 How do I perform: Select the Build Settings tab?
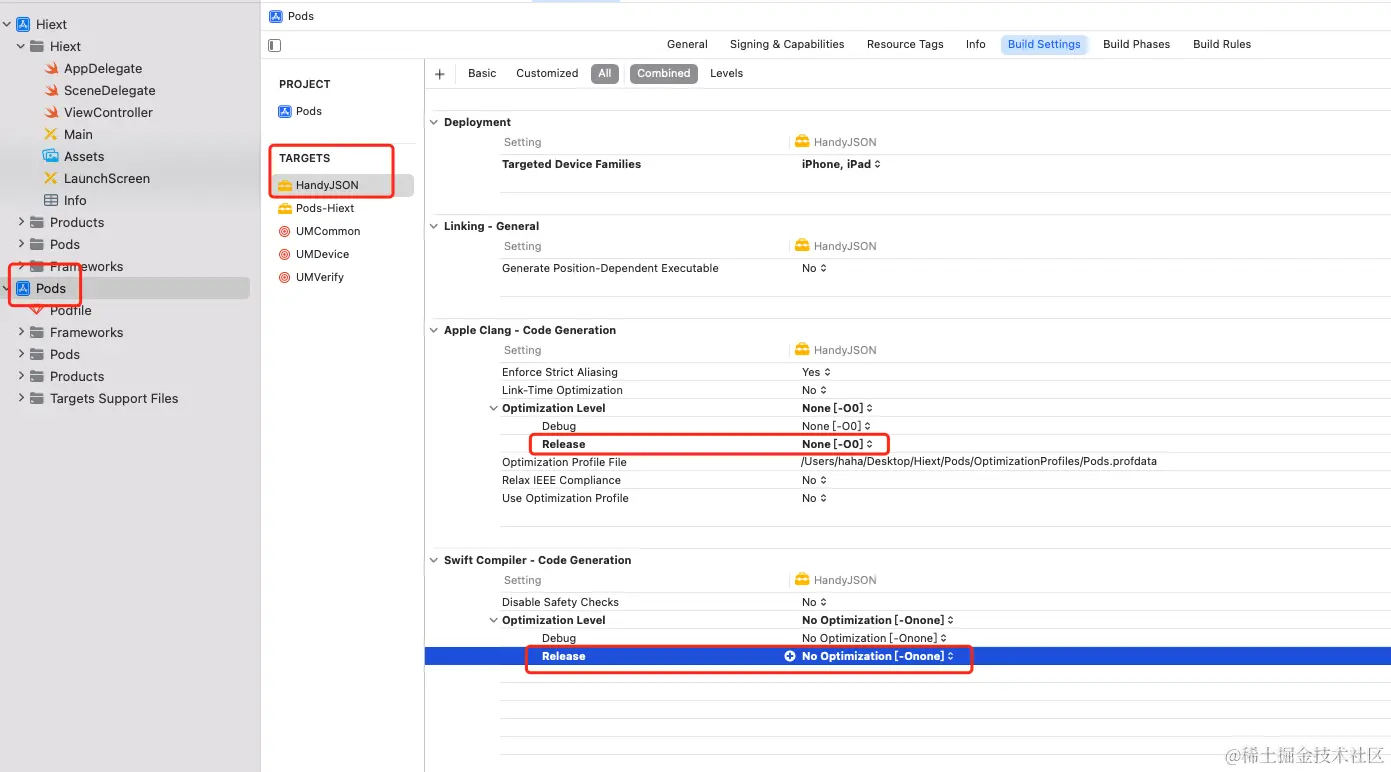coord(1044,44)
